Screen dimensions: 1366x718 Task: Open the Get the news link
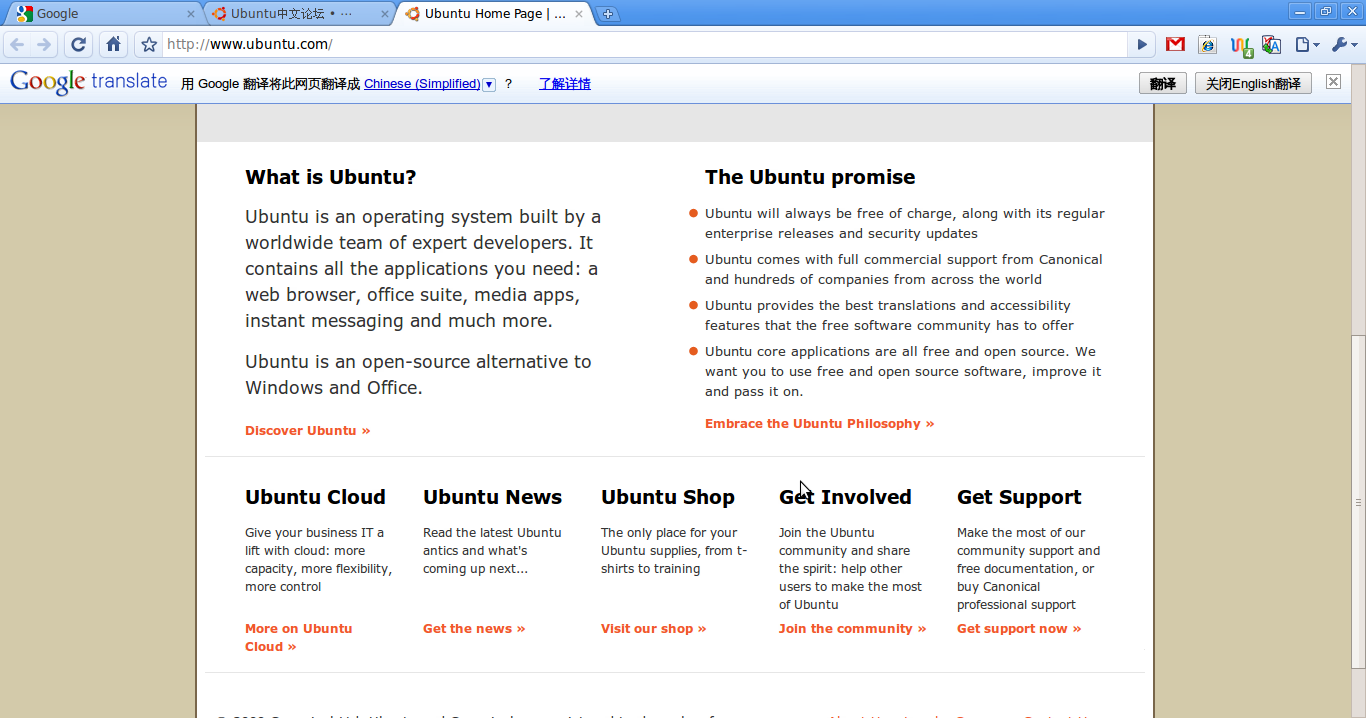coord(474,629)
